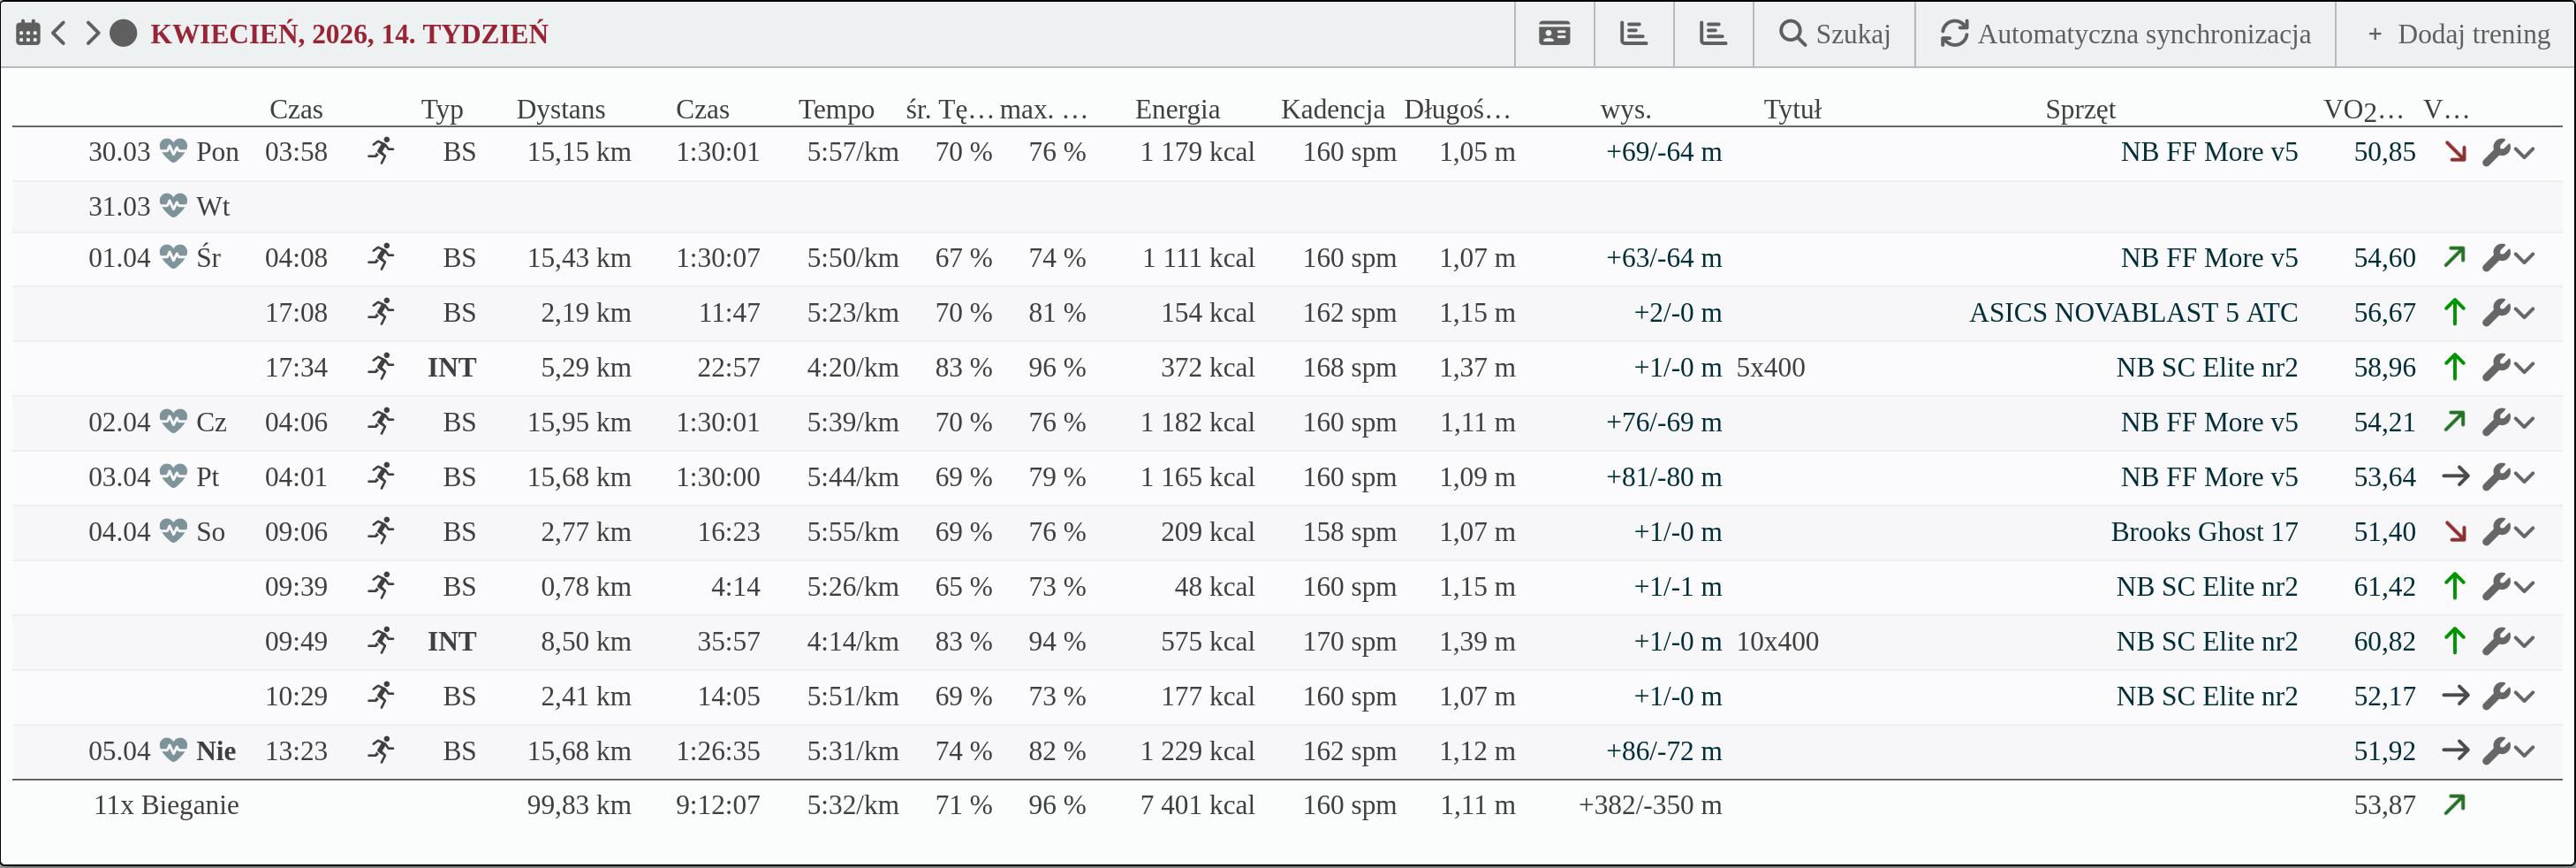Click wrench icon on Brooks Ghost 17 row

pyautogui.click(x=2496, y=532)
